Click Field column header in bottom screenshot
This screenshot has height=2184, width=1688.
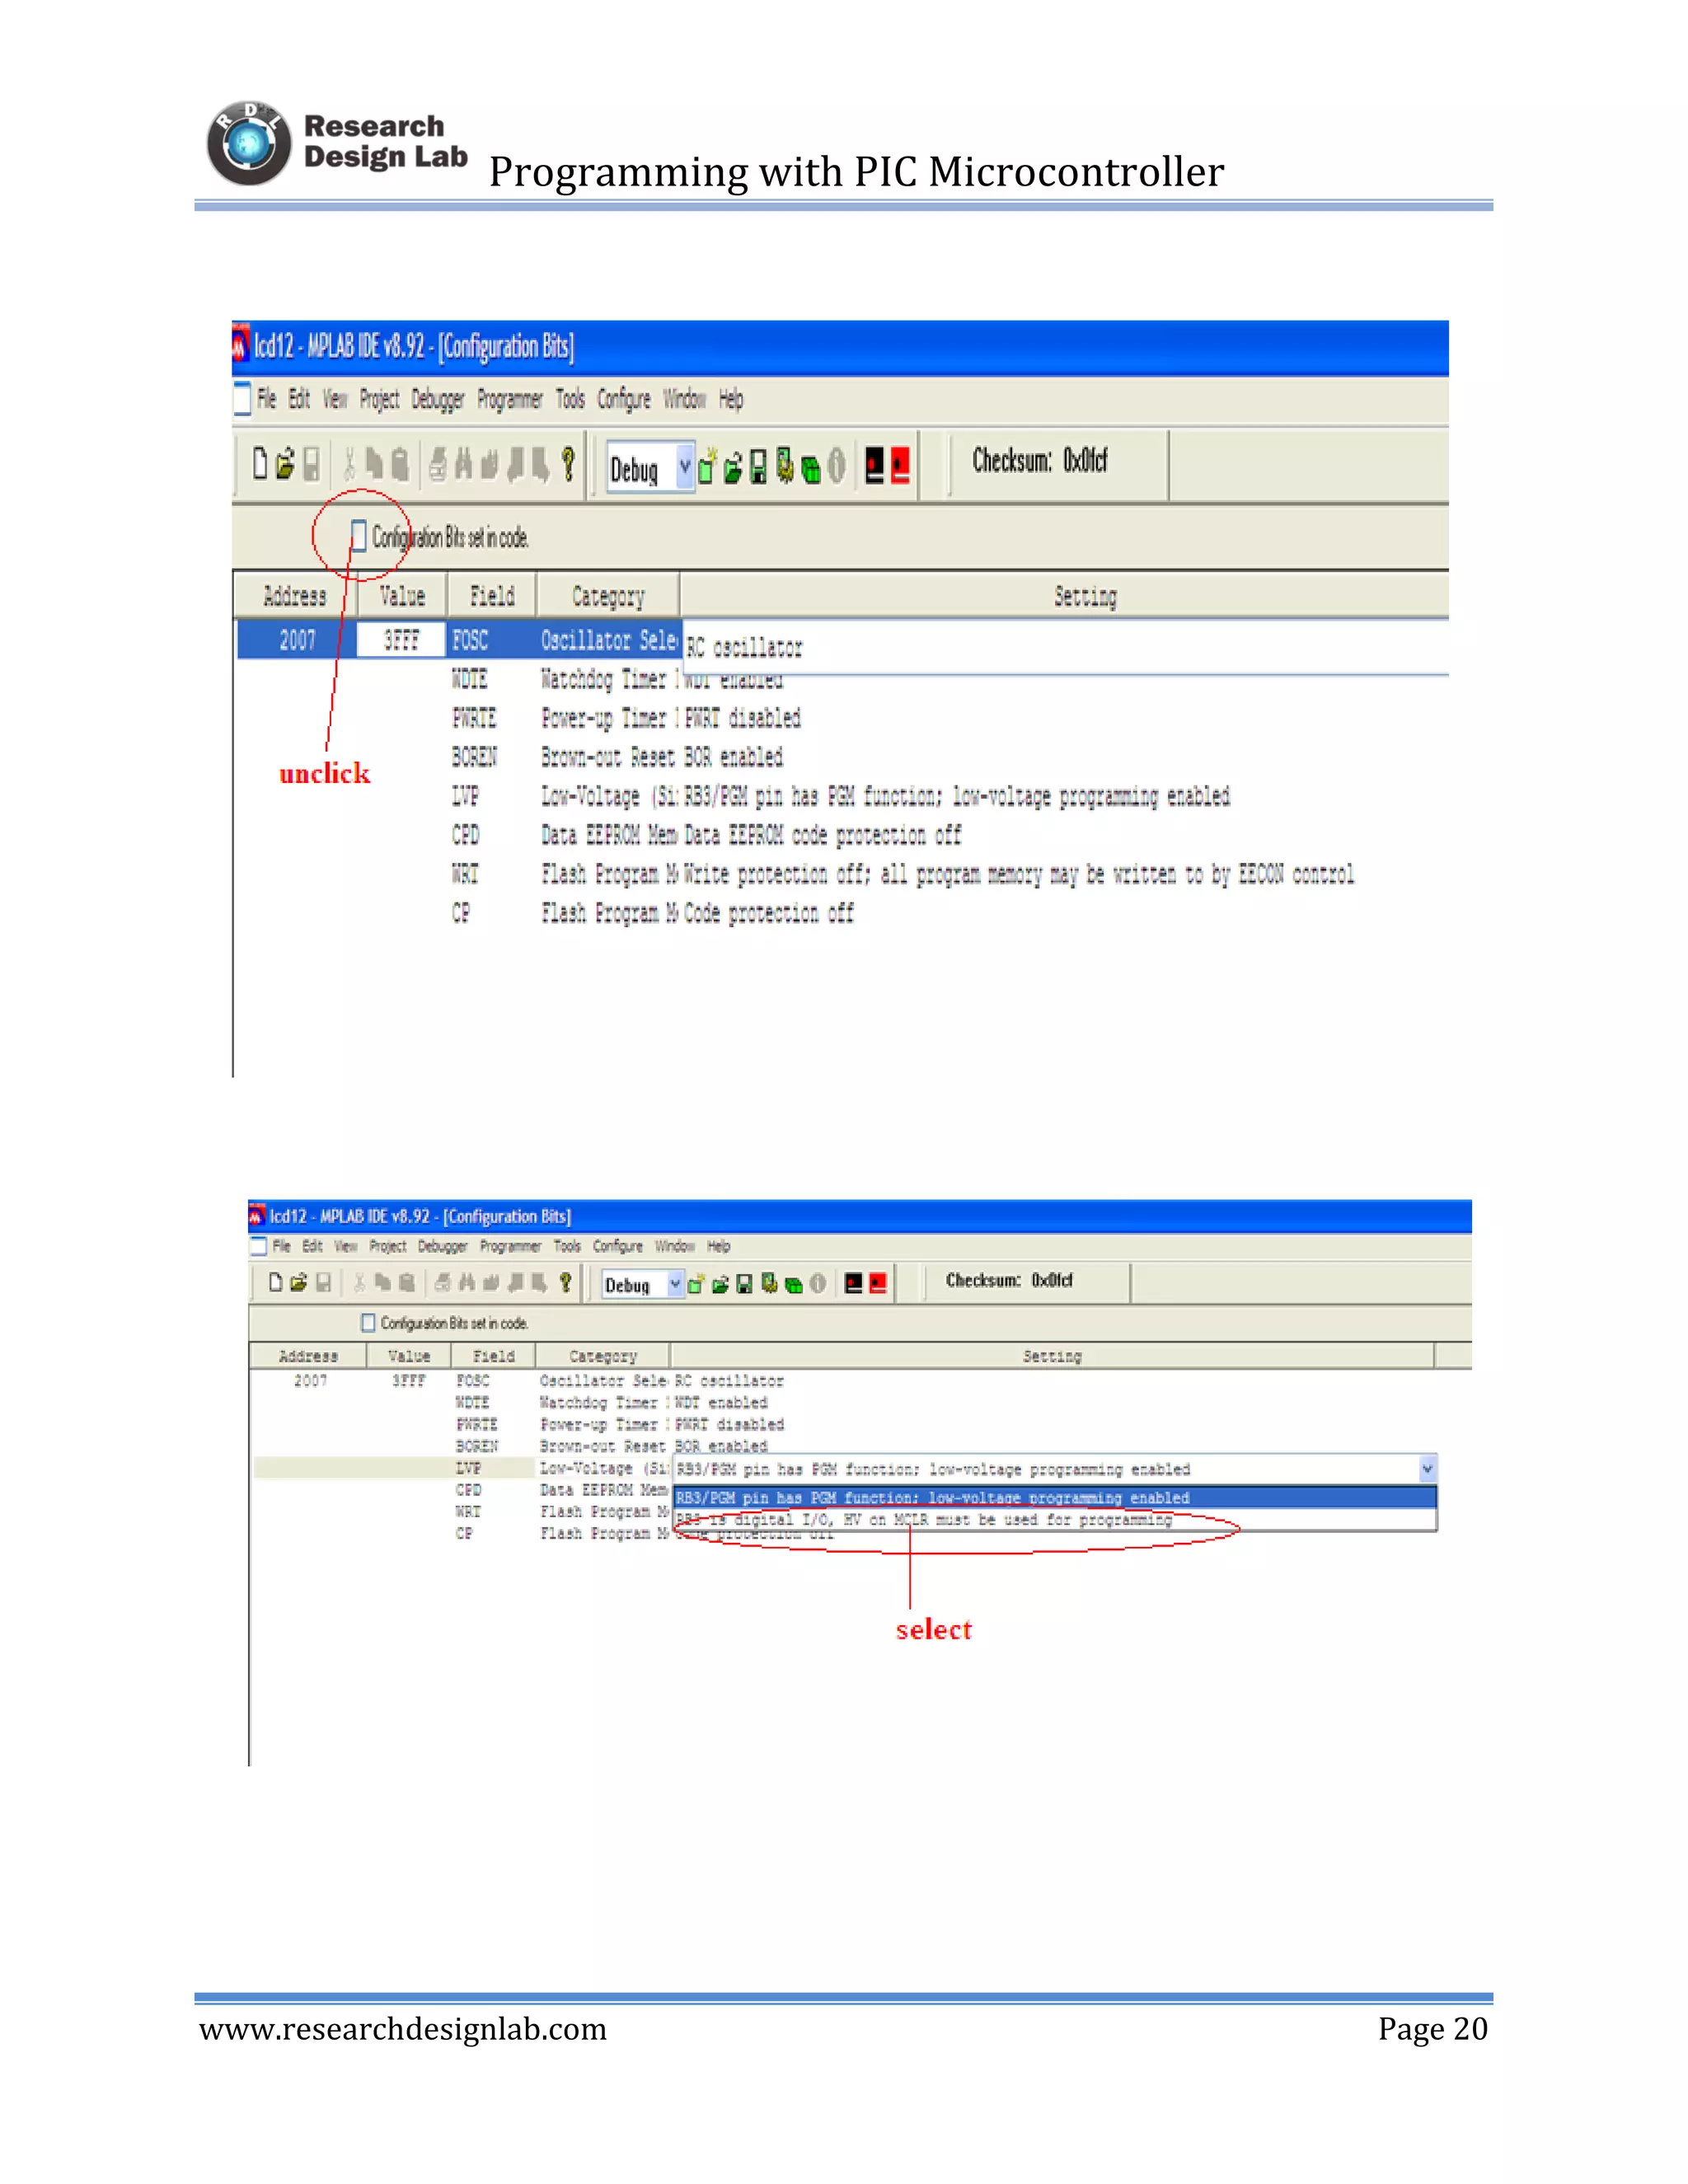[494, 1356]
